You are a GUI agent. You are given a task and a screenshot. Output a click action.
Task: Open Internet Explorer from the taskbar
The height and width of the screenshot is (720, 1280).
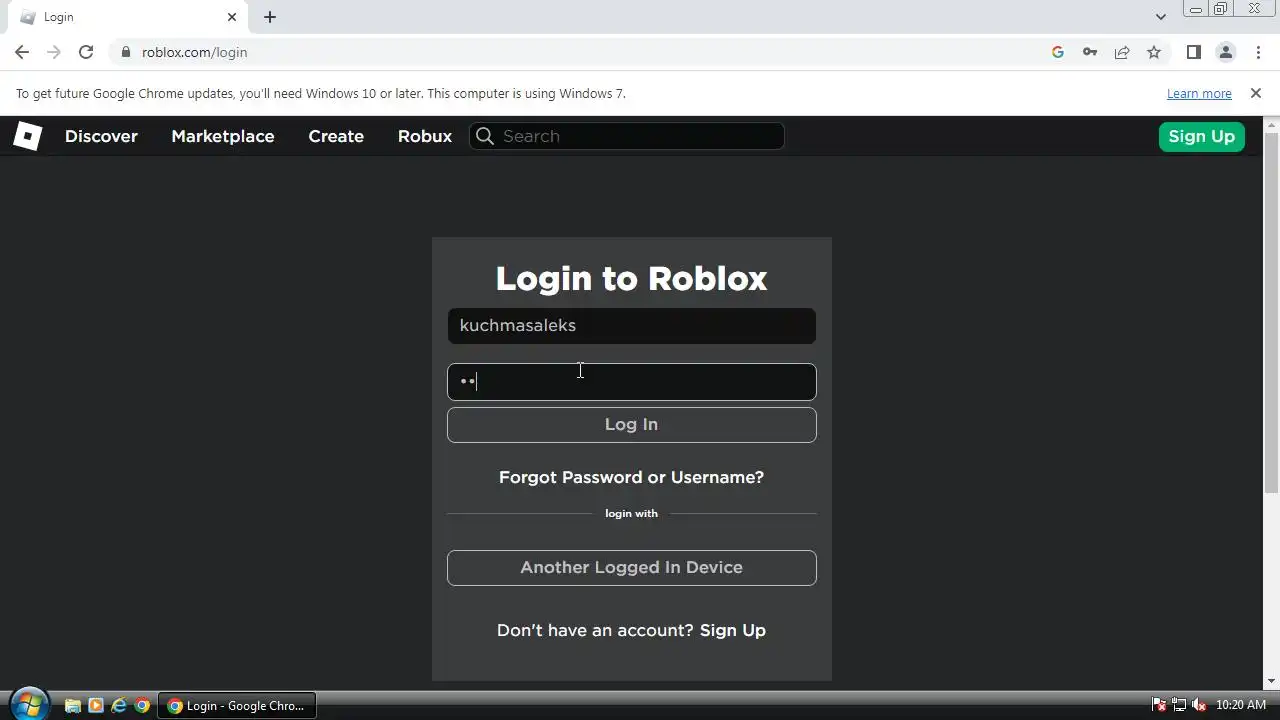tap(119, 705)
